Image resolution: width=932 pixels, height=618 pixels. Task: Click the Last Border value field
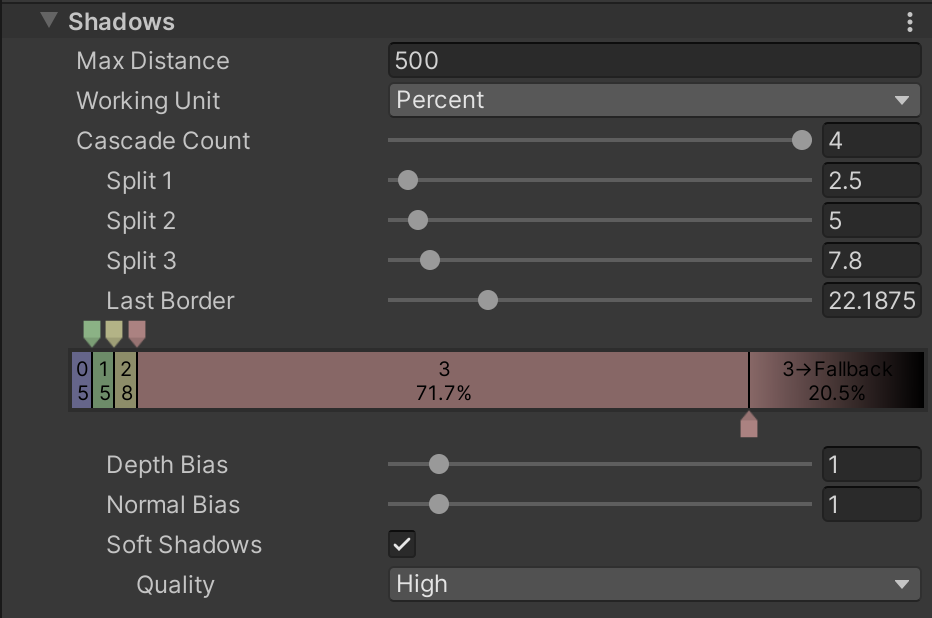click(870, 301)
